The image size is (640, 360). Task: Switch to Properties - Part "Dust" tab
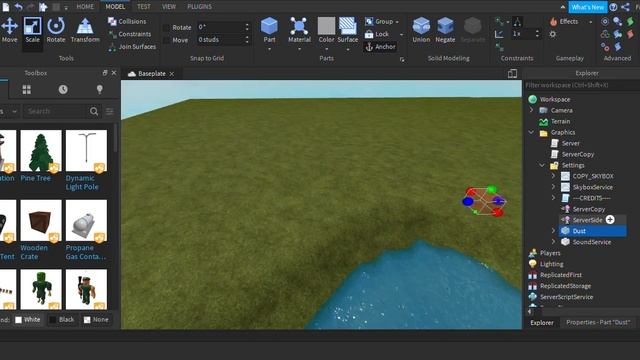[598, 322]
